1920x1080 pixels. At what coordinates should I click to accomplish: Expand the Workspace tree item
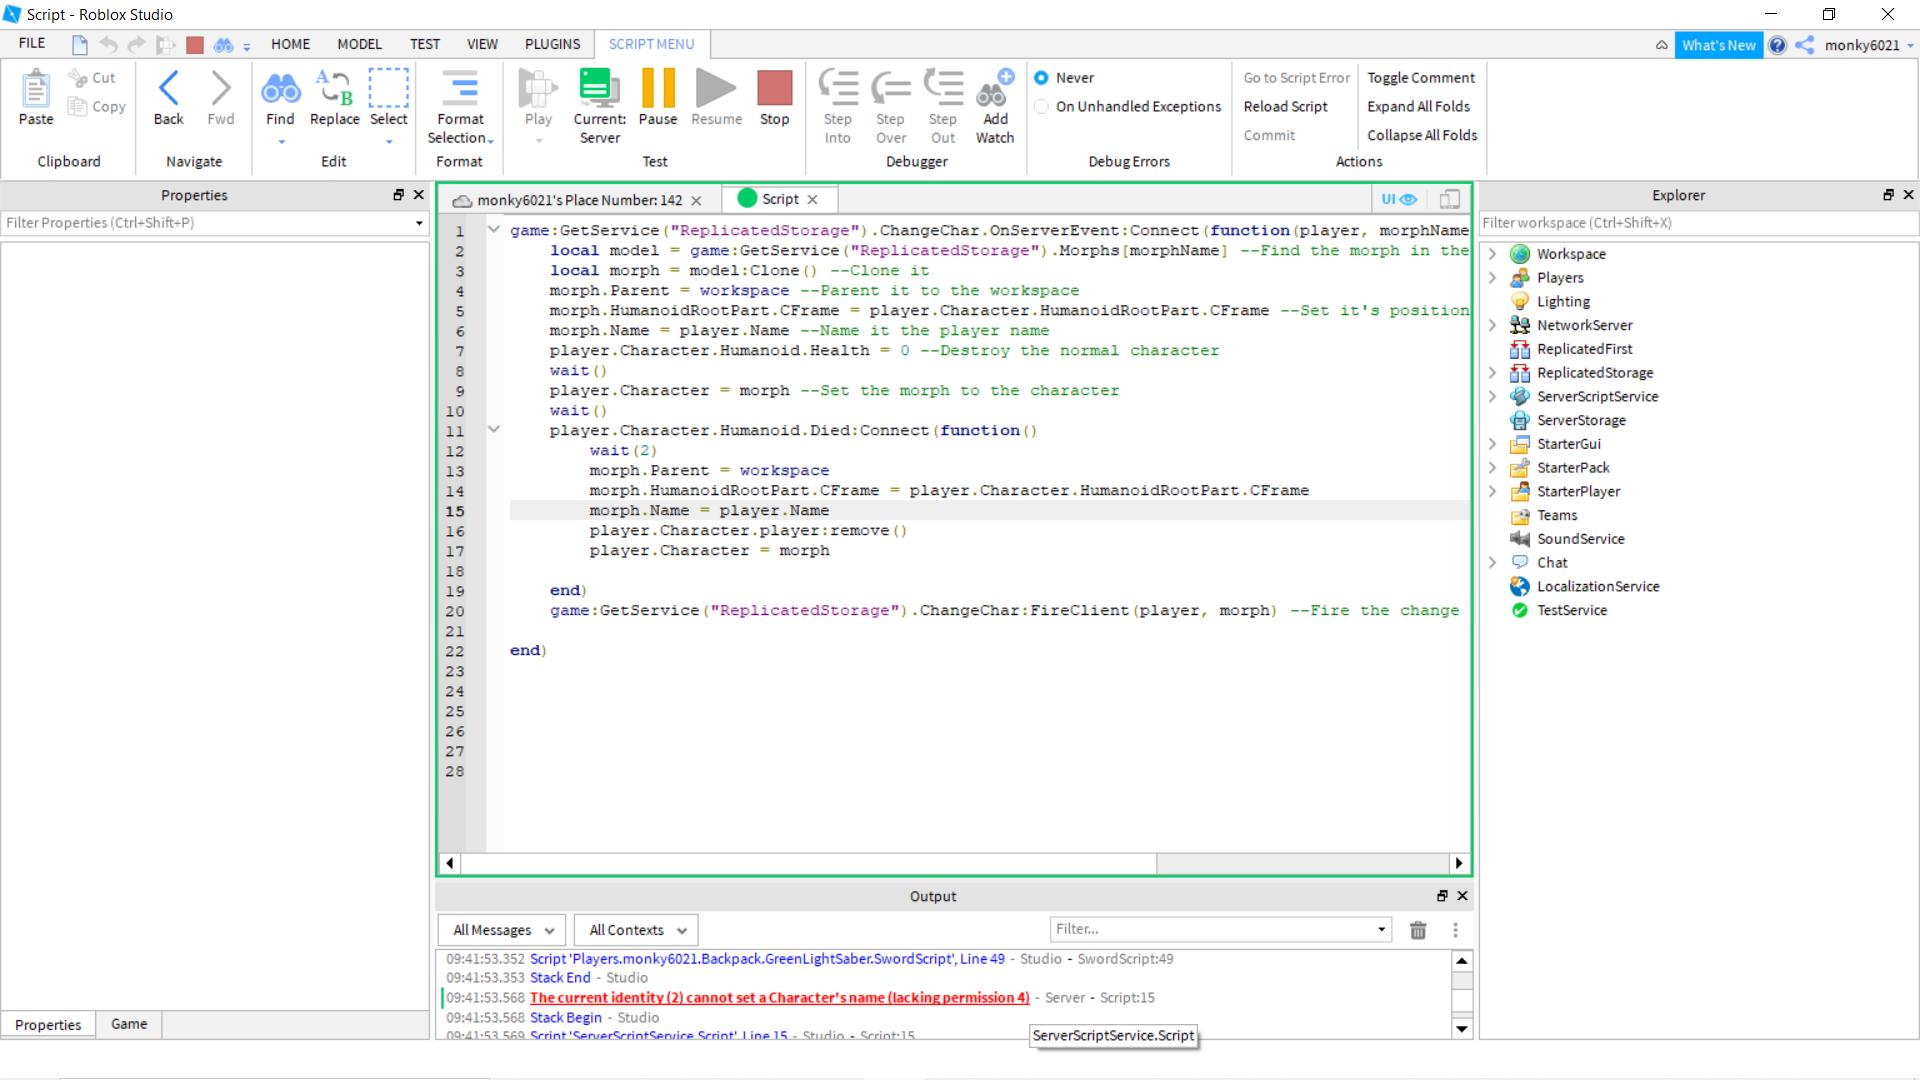point(1493,253)
